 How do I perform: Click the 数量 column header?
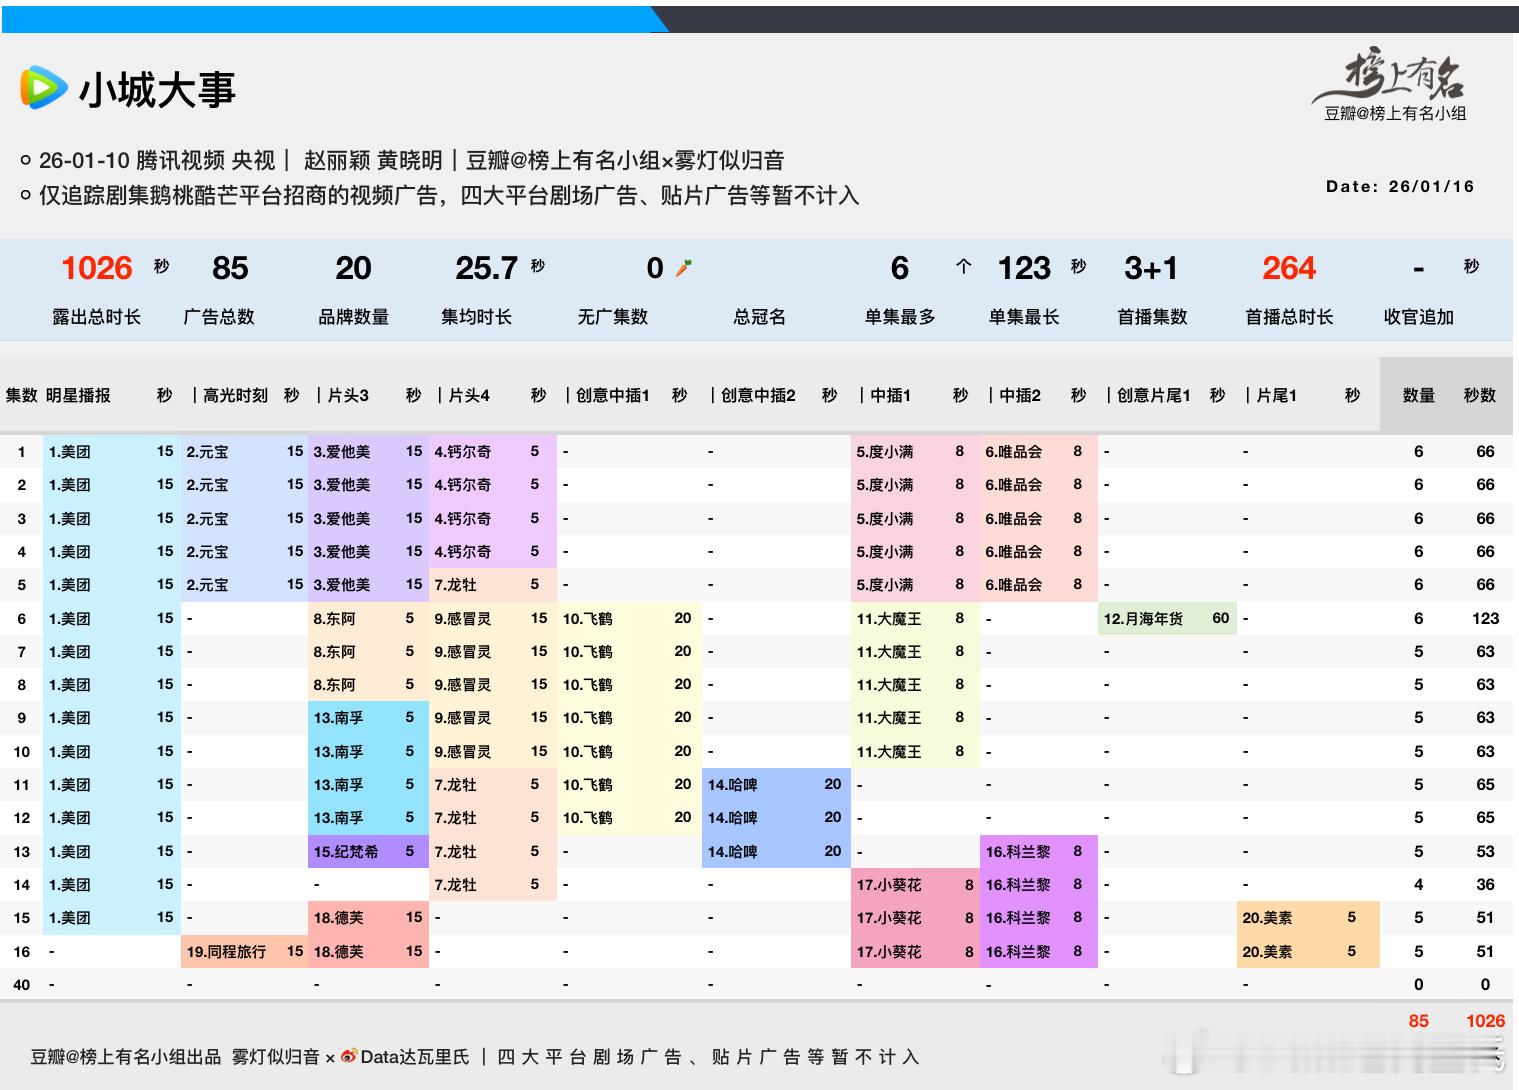(x=1419, y=396)
